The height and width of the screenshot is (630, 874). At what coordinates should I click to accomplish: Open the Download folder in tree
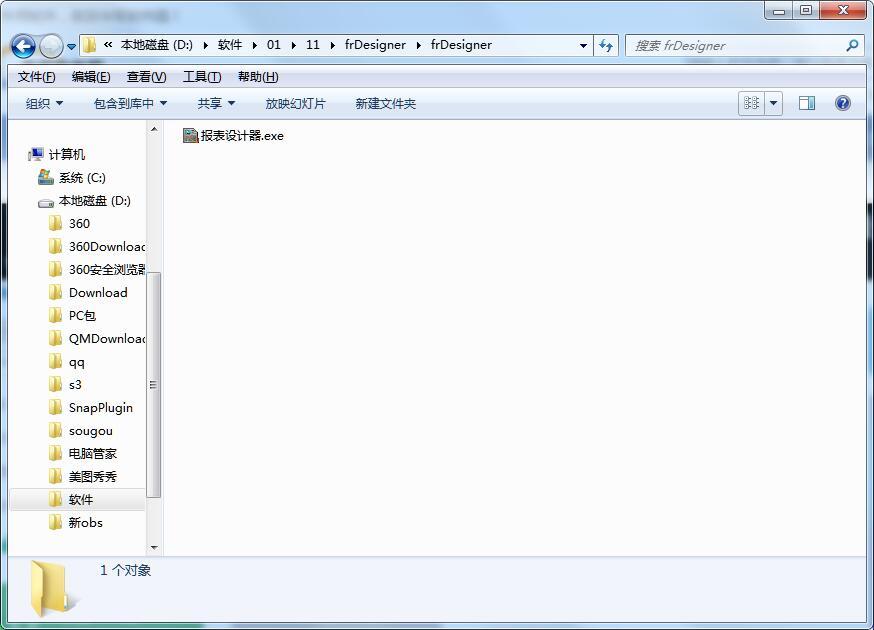click(98, 293)
